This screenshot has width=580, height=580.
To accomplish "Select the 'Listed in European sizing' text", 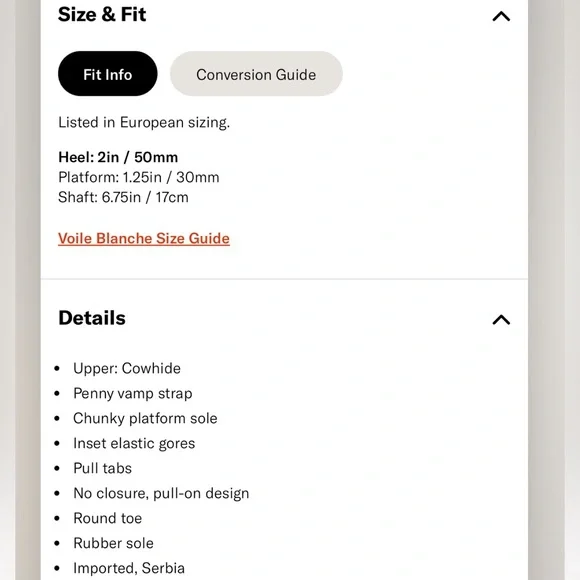I will click(144, 122).
